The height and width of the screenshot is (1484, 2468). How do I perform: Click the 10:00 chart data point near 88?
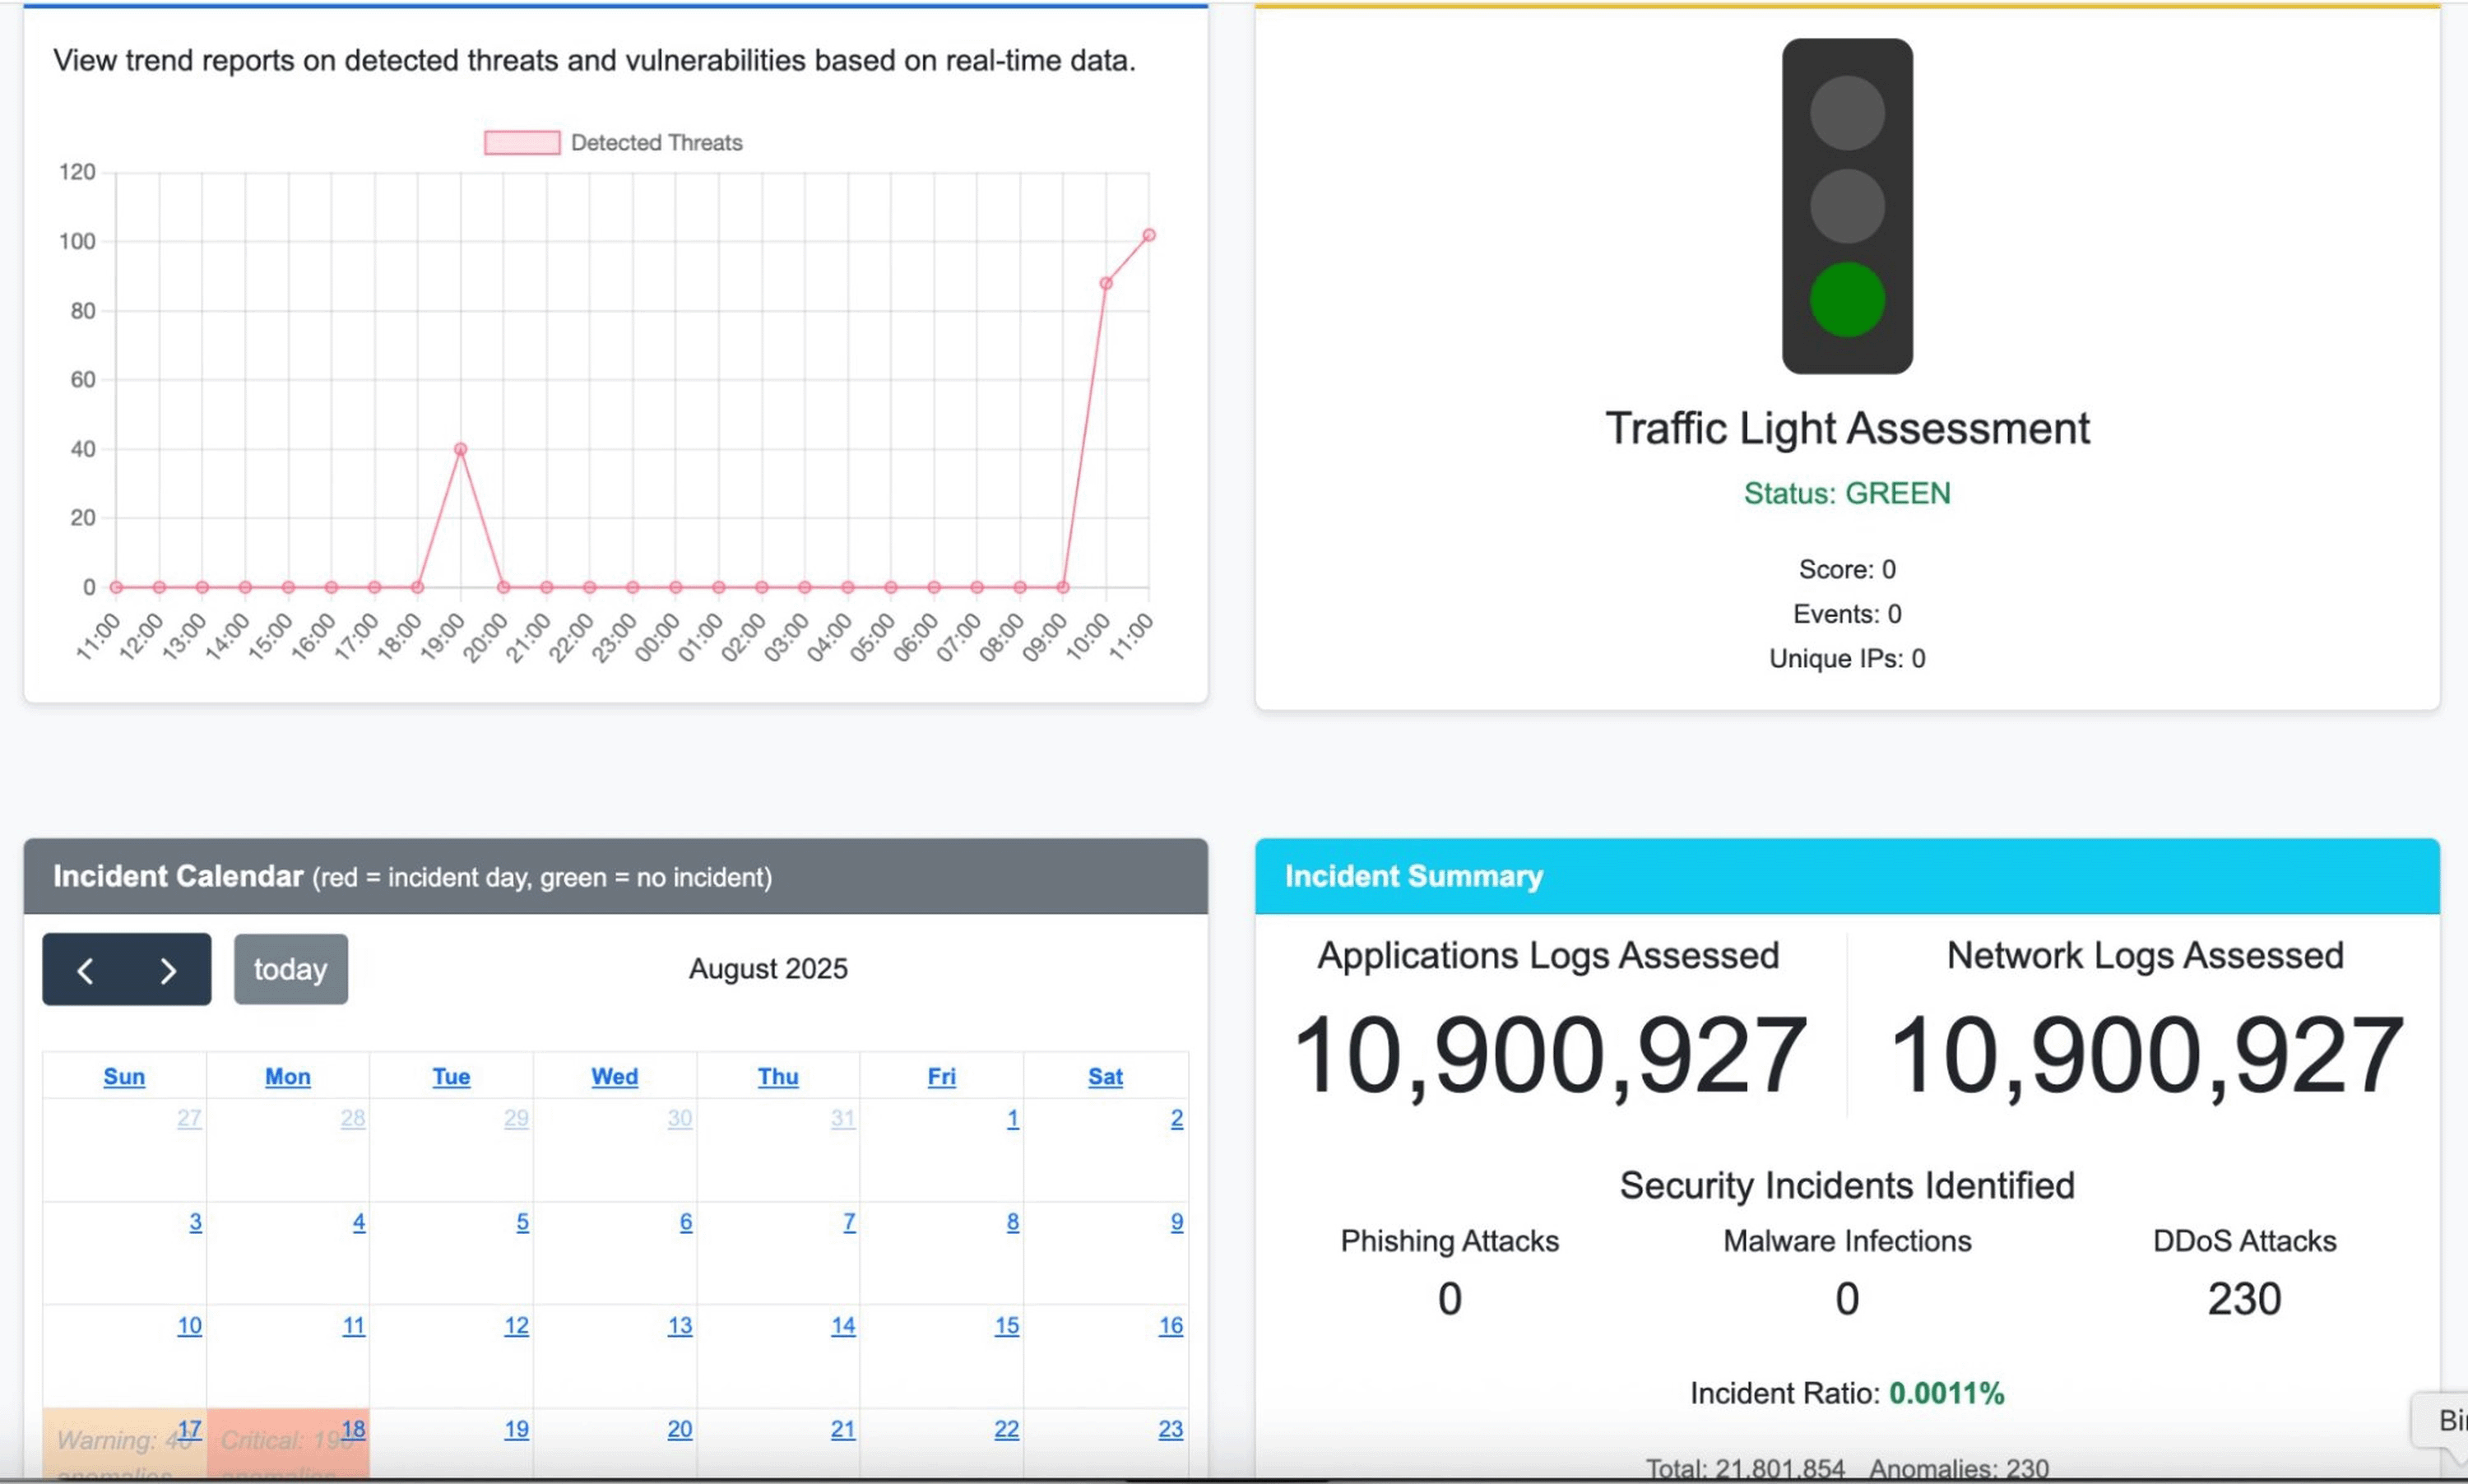point(1106,283)
